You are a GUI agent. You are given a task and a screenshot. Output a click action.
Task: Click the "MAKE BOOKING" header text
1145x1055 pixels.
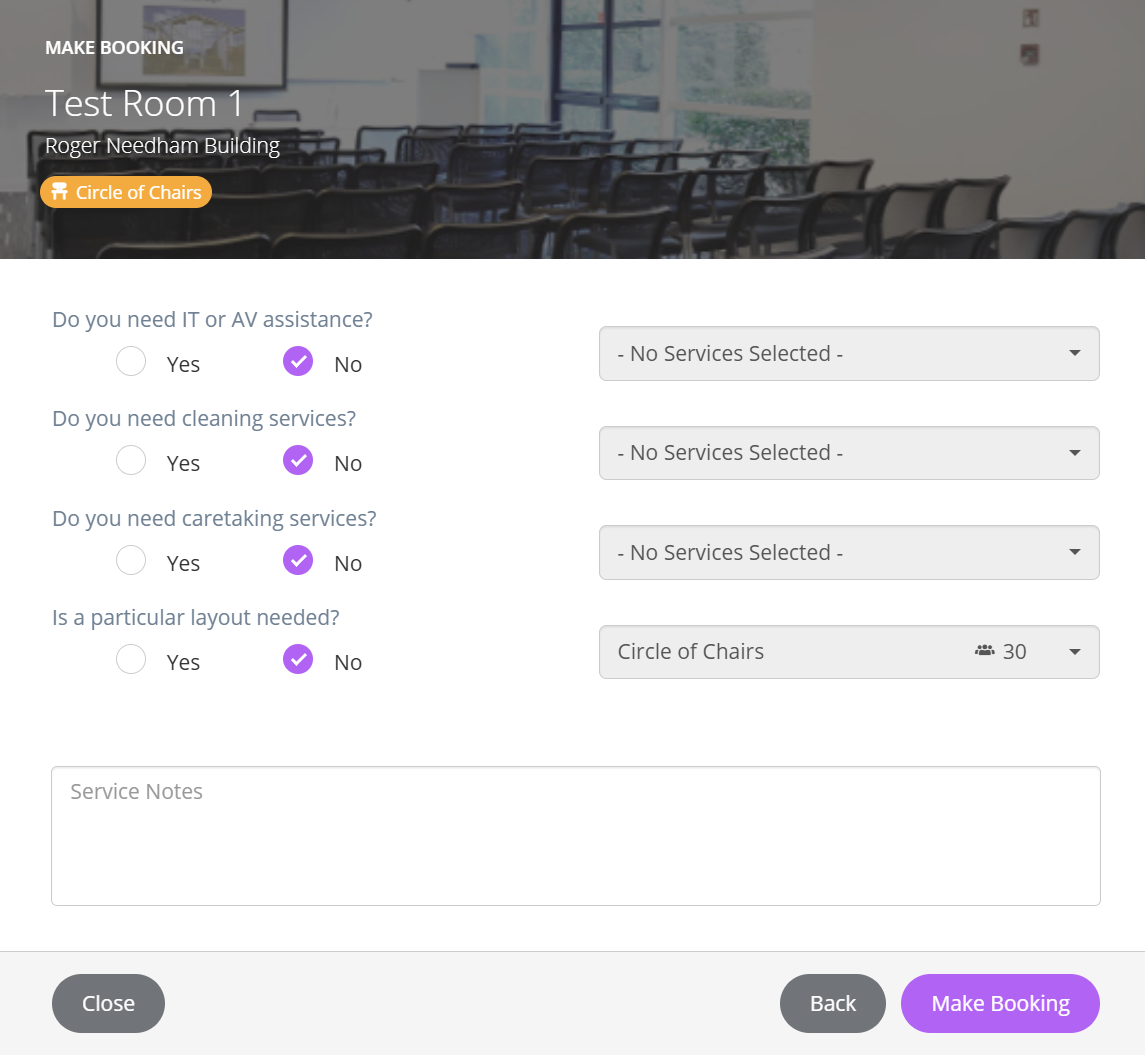pos(115,47)
